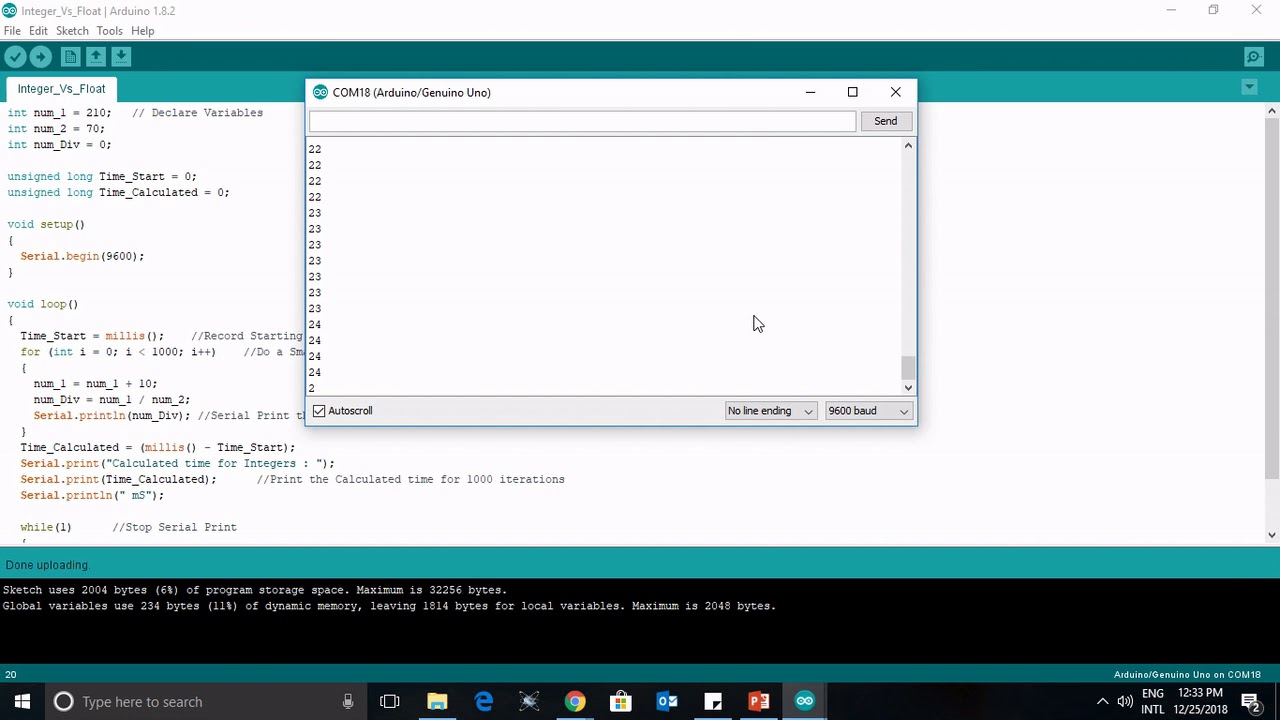Click the 'Serial.begin(9600);' code line
The height and width of the screenshot is (720, 1280).
tap(82, 256)
